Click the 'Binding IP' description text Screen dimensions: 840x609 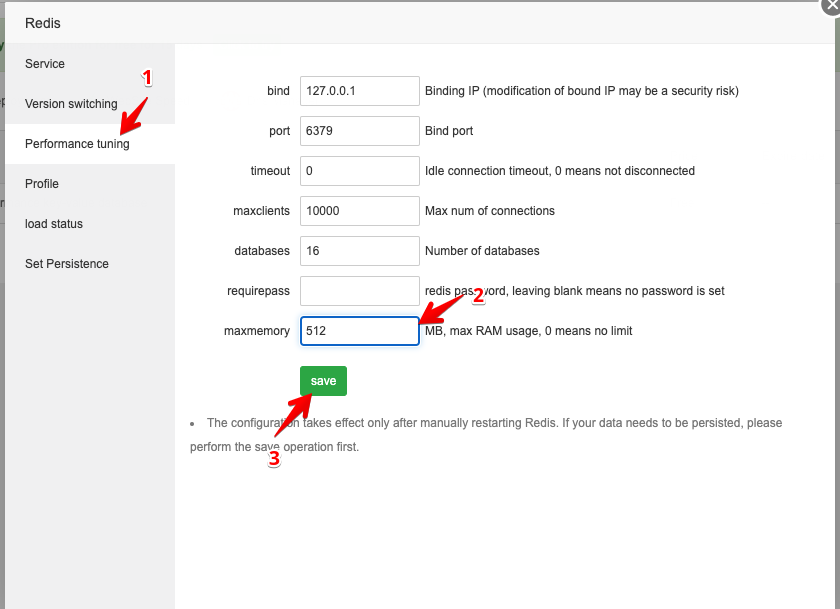(x=581, y=91)
